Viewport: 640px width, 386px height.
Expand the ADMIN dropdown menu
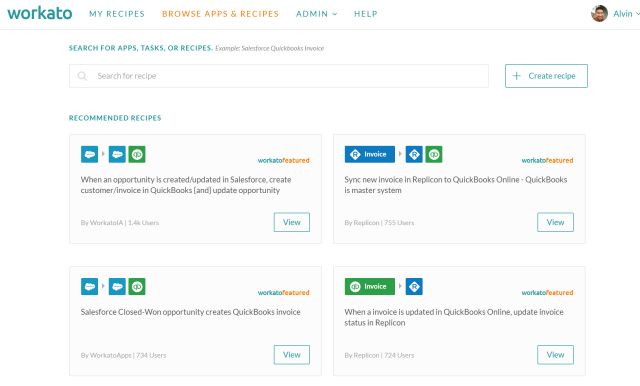tap(317, 14)
